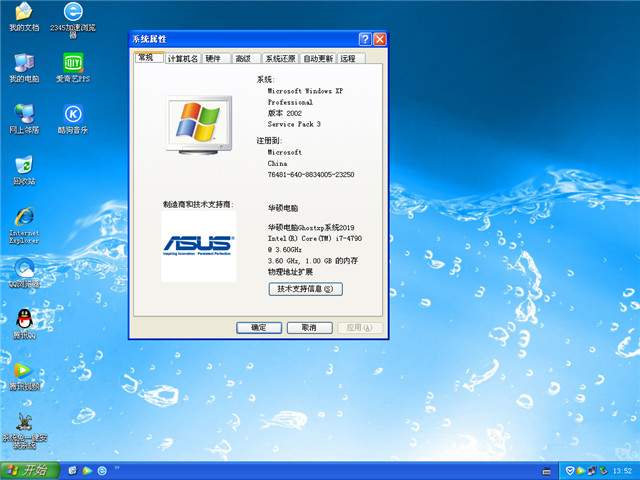Click the 'Intel(R) Core(TM) i7-4790' text

[x=315, y=238]
